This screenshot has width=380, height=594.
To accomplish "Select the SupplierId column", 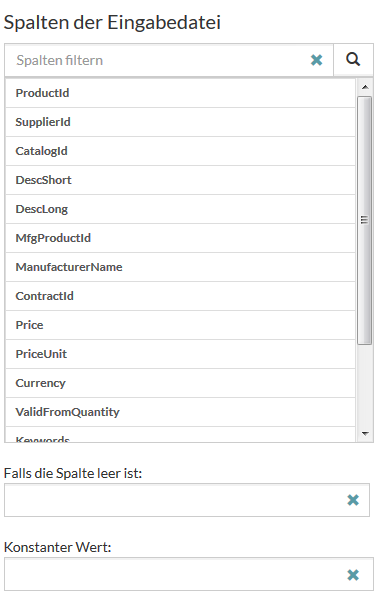I will (180, 122).
